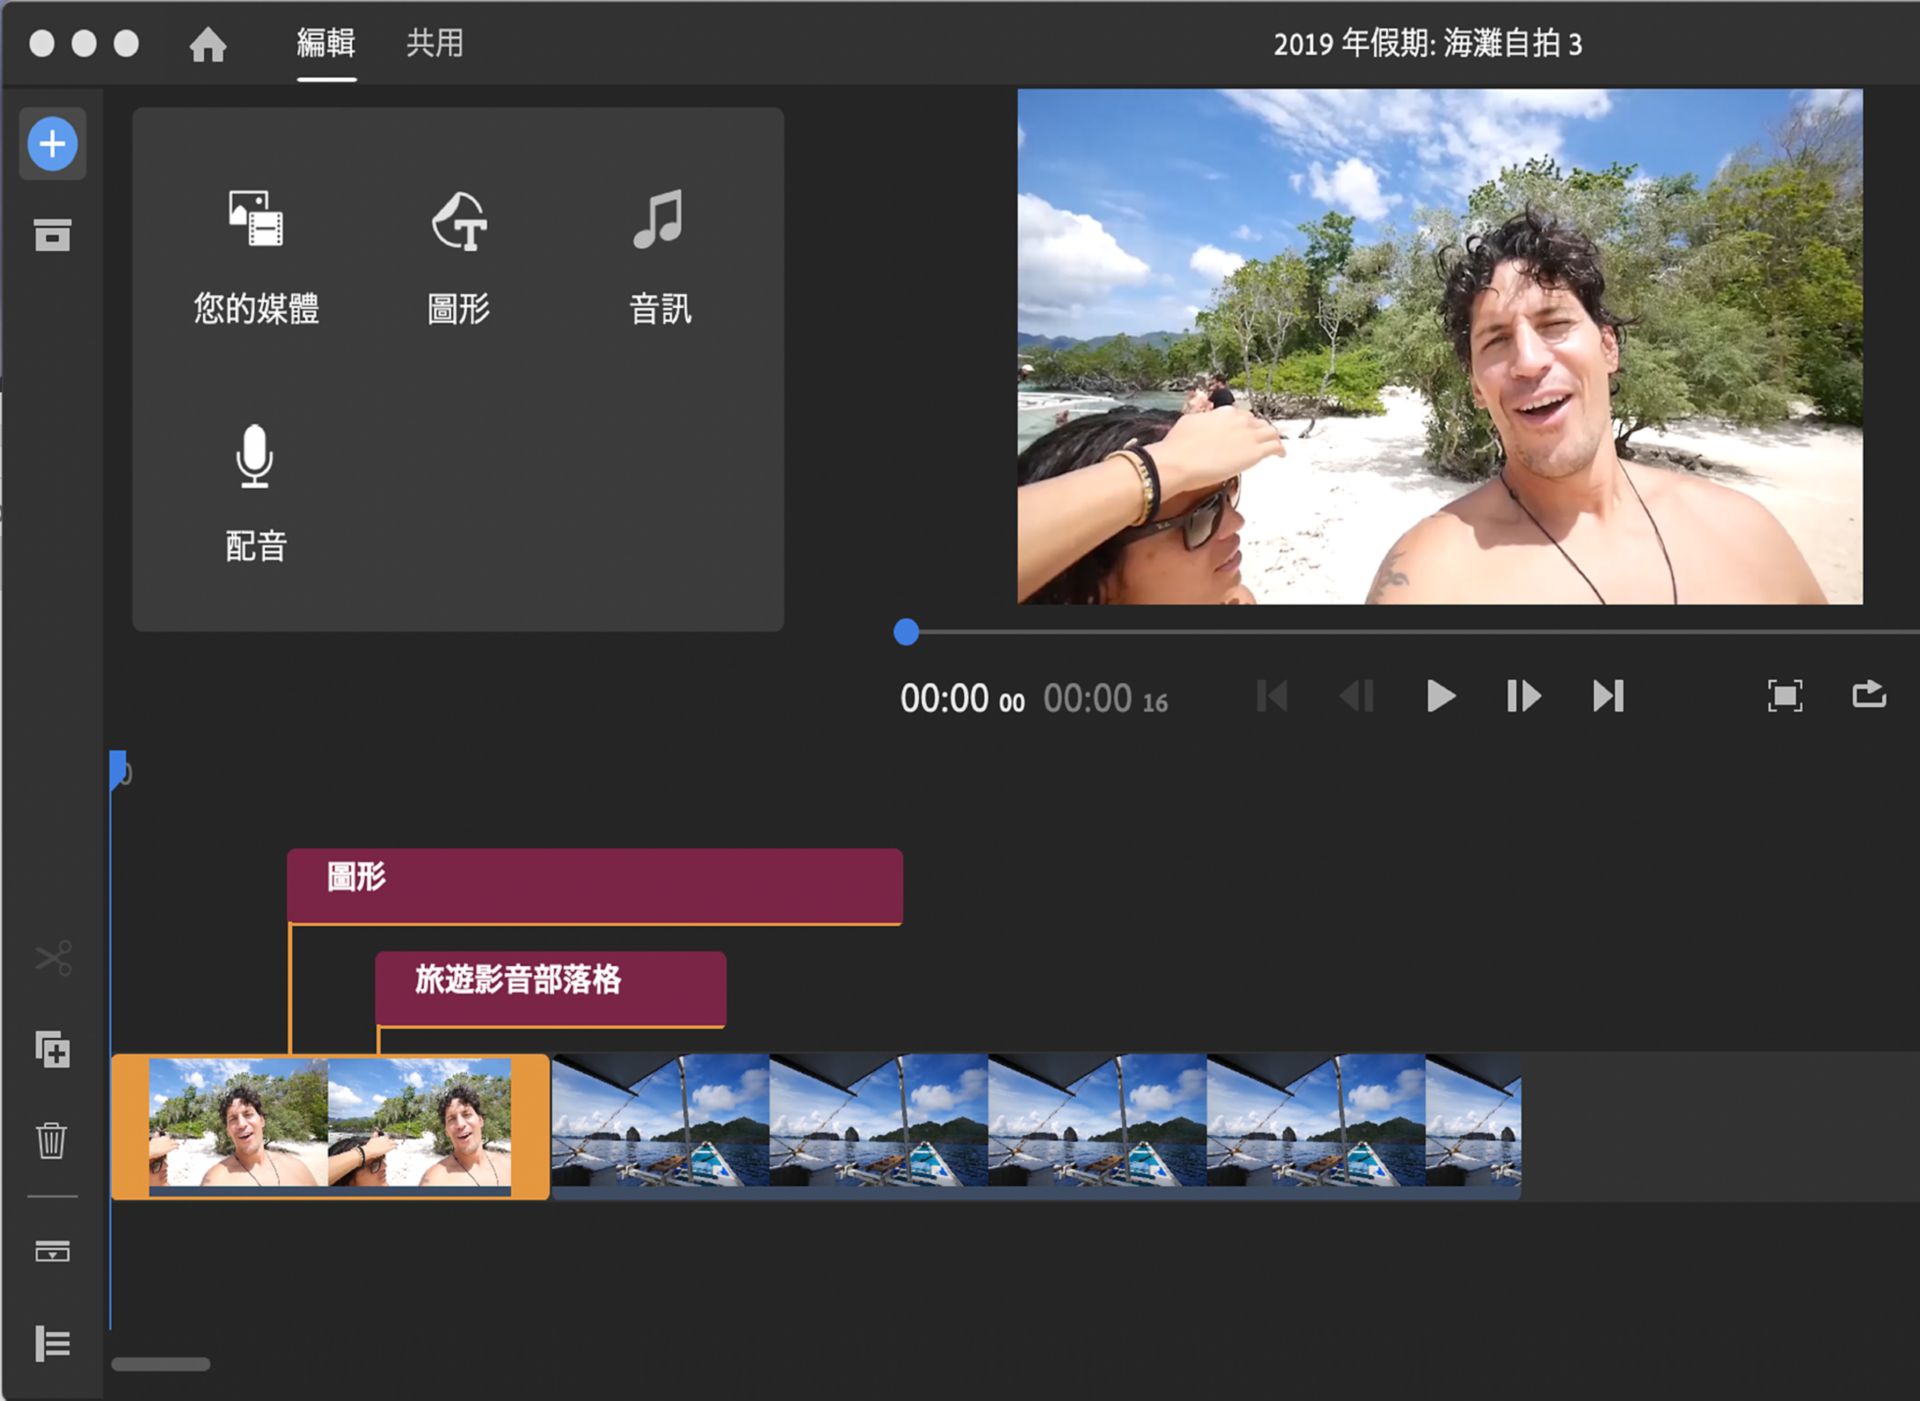The height and width of the screenshot is (1401, 1920).
Task: Open the add media panel via blue plus
Action: click(x=53, y=143)
